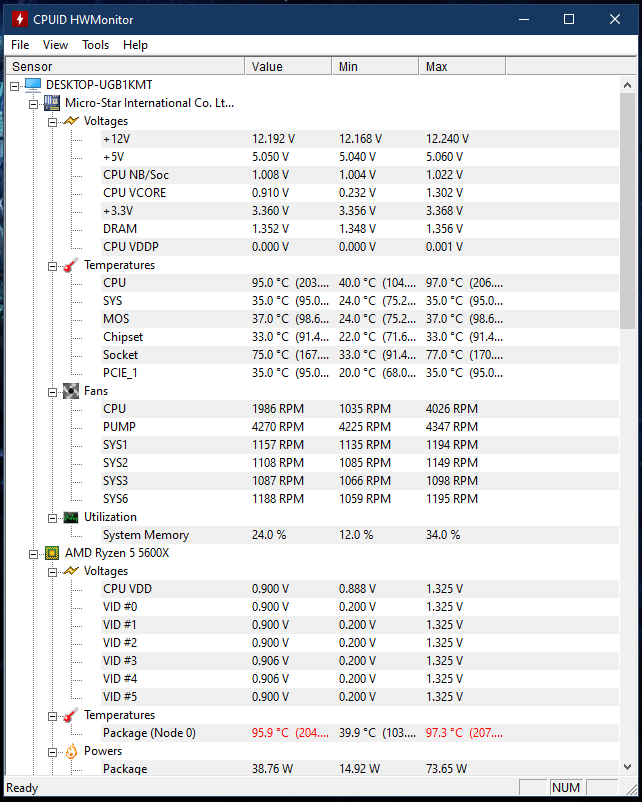Image resolution: width=642 pixels, height=802 pixels.
Task: Click the Min column header
Action: pyautogui.click(x=375, y=66)
